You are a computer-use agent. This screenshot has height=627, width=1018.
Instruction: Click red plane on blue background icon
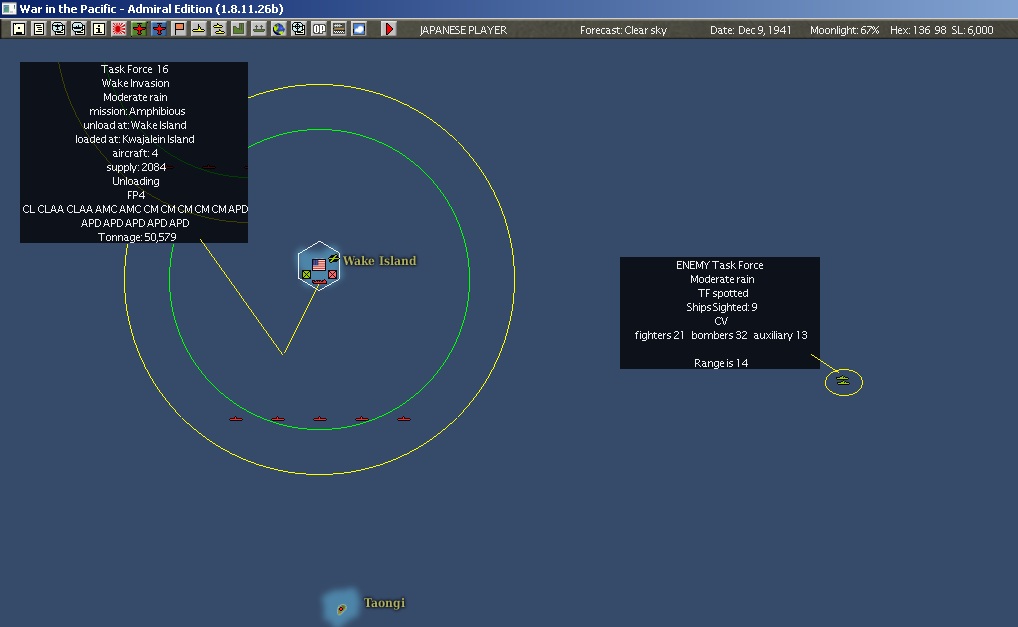point(159,29)
